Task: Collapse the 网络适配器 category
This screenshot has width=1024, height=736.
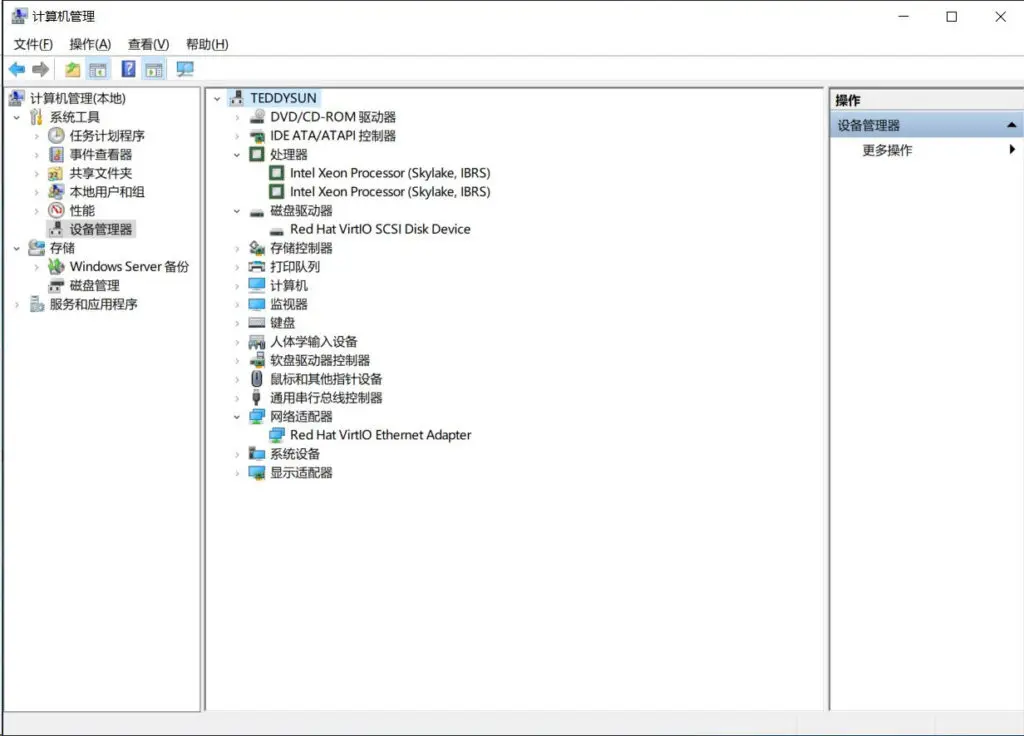Action: tap(237, 417)
